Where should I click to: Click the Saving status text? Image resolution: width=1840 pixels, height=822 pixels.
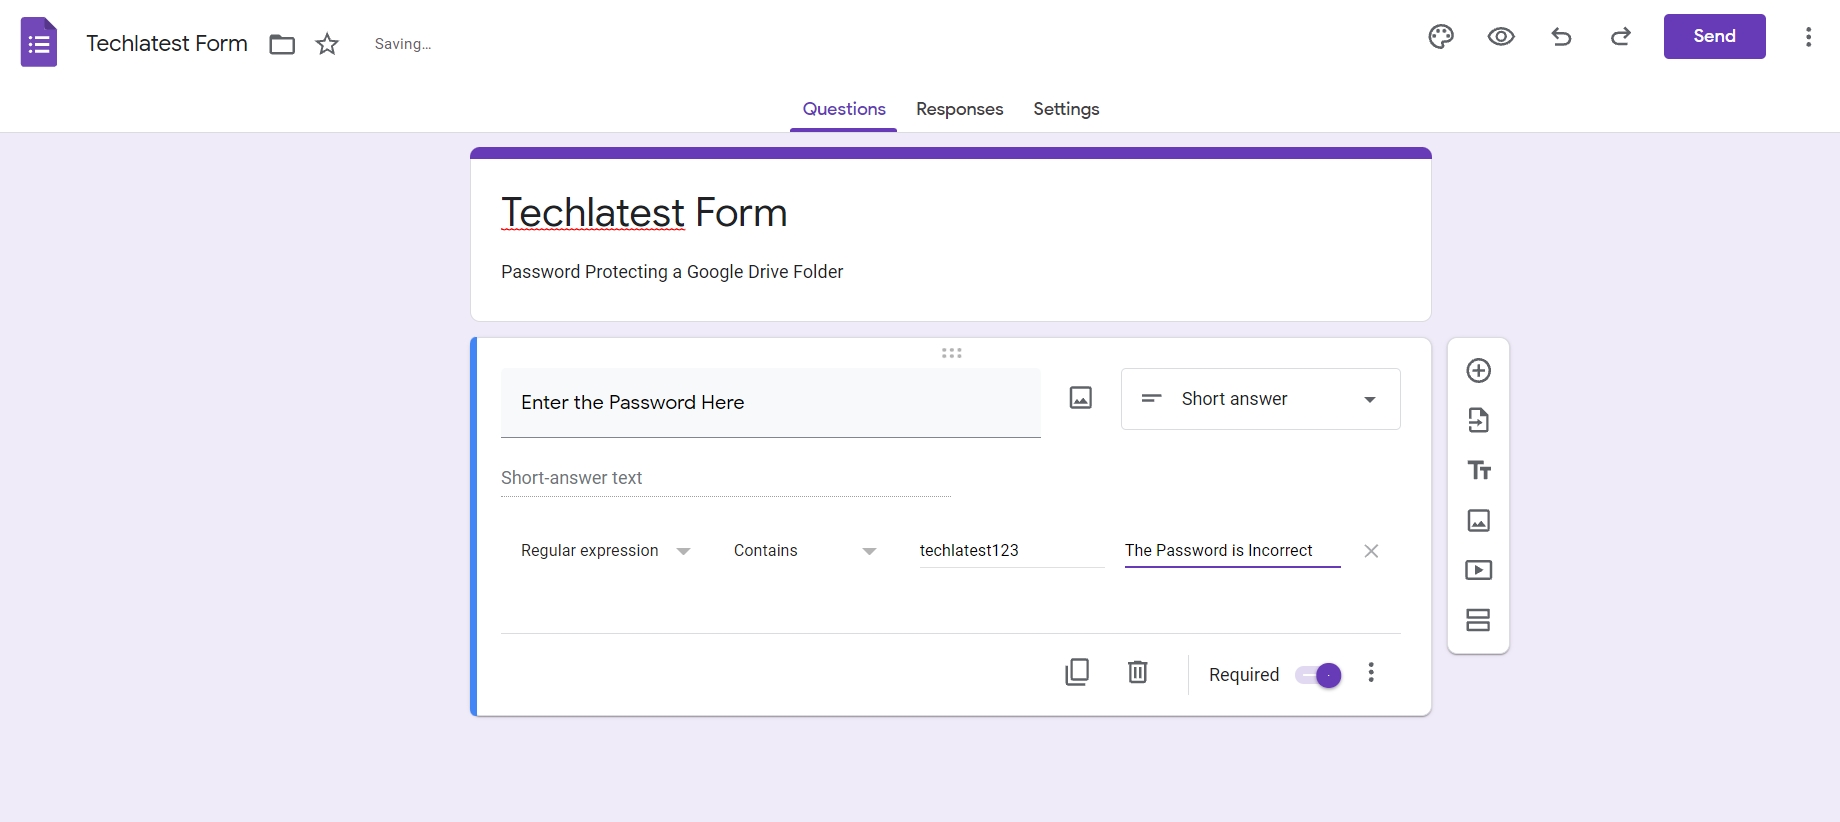[403, 44]
